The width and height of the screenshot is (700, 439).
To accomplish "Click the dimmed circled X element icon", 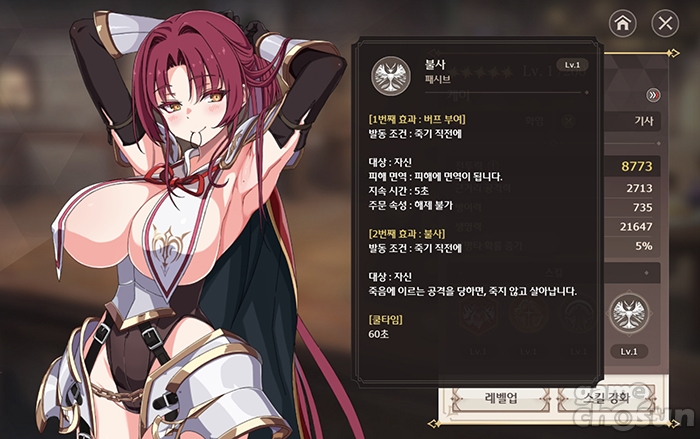I will pos(568,121).
